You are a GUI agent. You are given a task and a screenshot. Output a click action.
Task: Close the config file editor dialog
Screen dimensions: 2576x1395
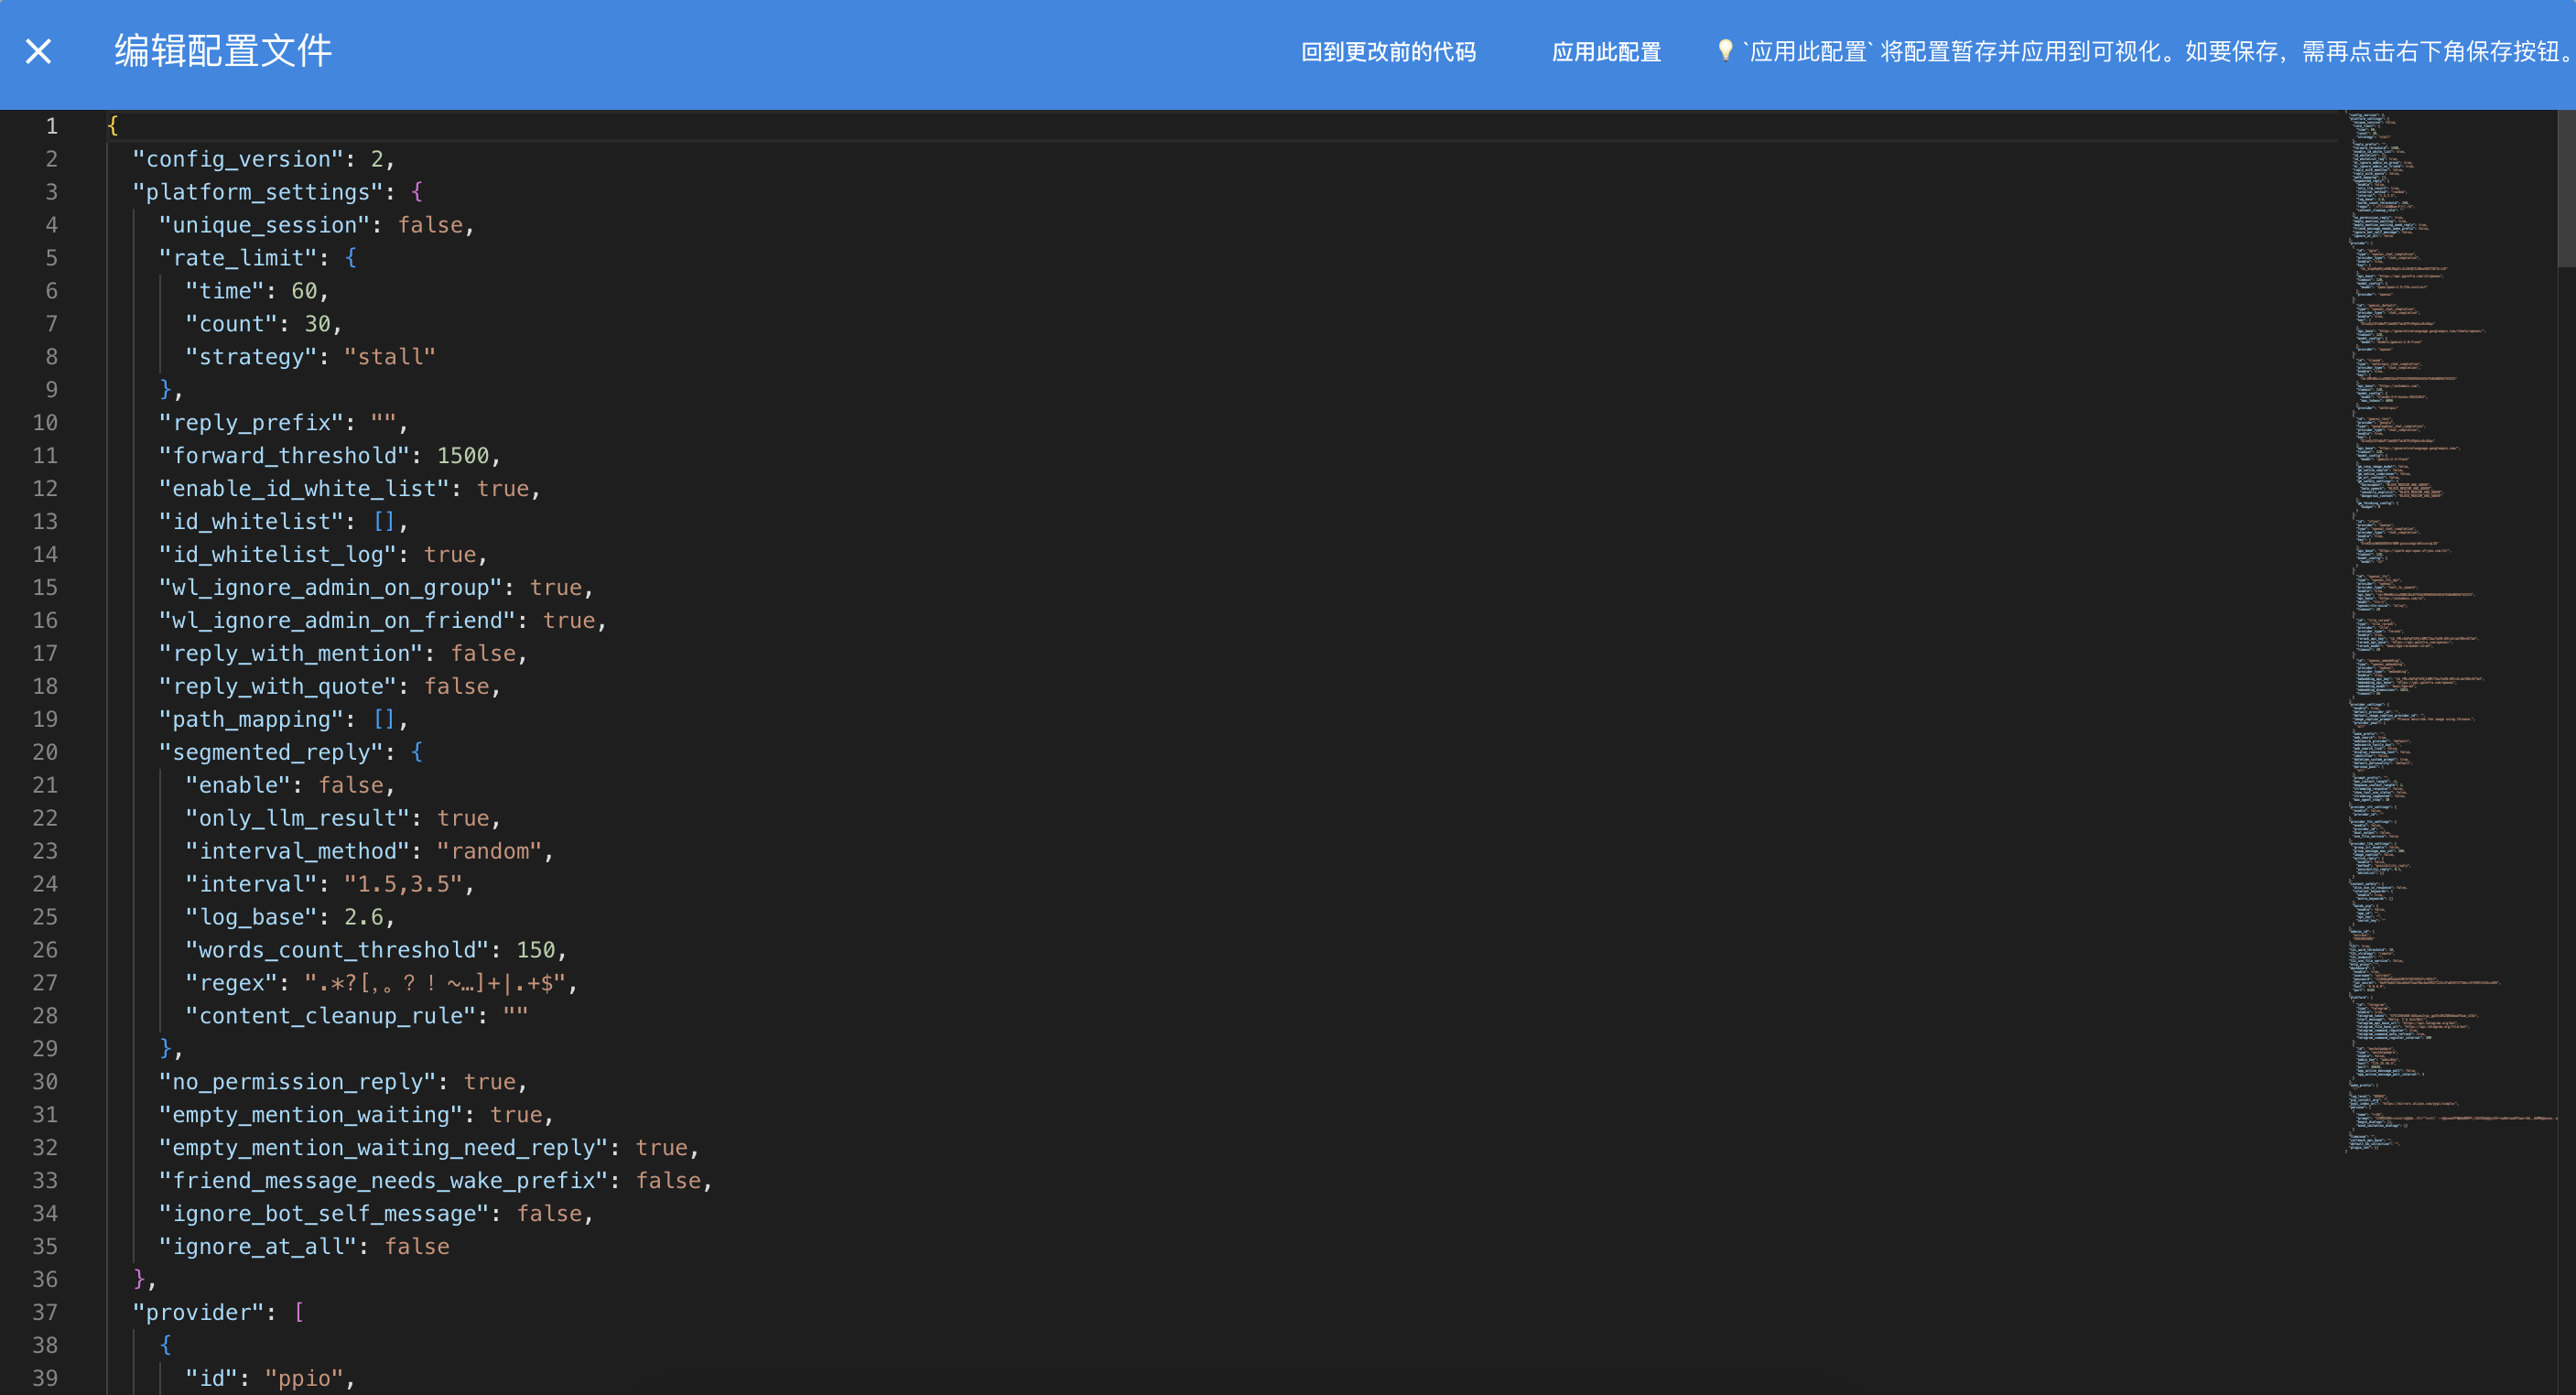coord(38,51)
